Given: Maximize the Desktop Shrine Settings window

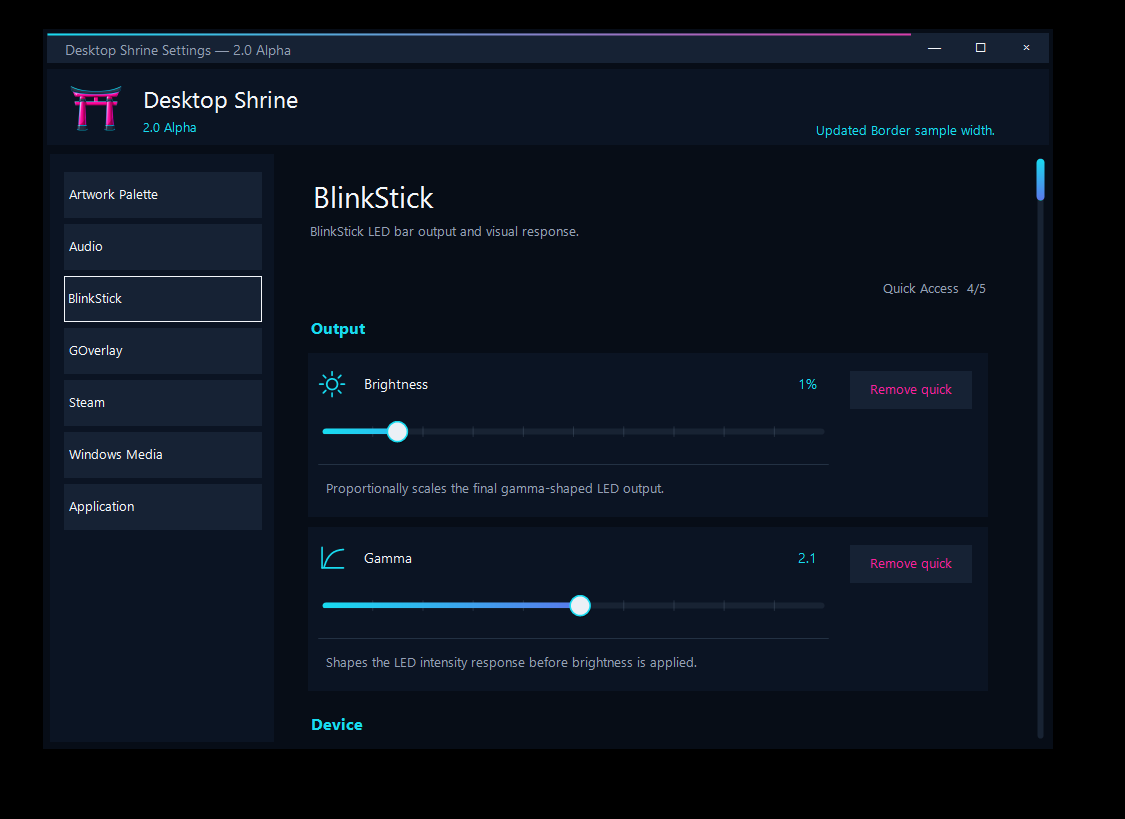Looking at the screenshot, I should (x=980, y=48).
